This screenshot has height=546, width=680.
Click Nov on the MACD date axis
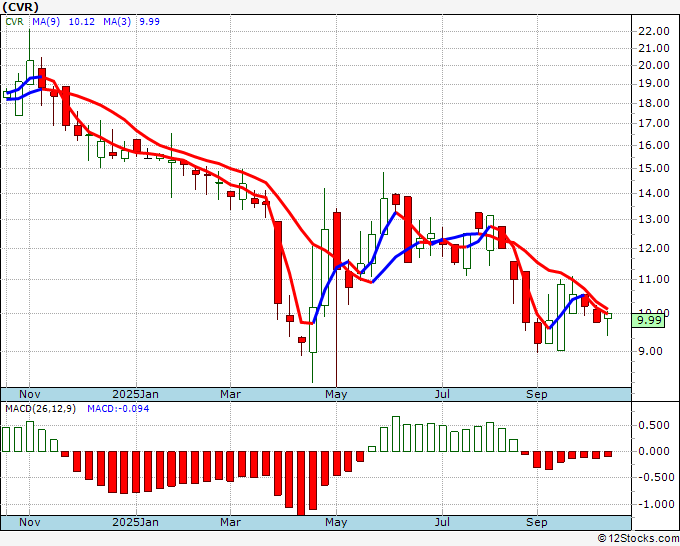[x=29, y=522]
